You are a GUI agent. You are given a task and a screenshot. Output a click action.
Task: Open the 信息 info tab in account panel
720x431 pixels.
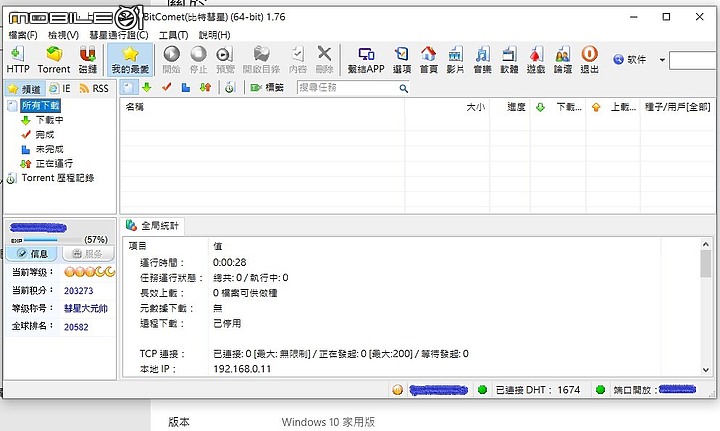pos(32,254)
